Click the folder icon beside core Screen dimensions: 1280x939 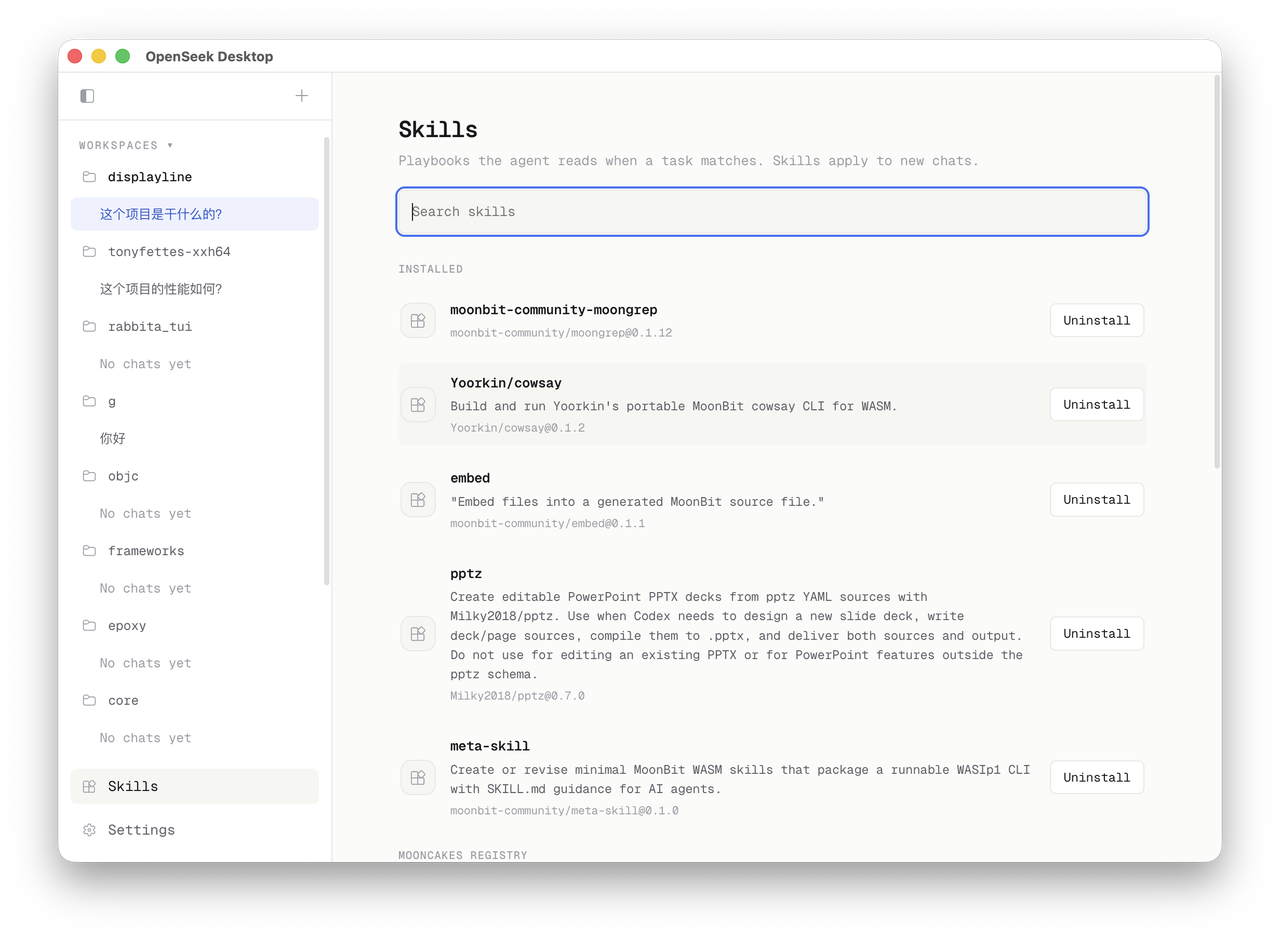coord(89,701)
